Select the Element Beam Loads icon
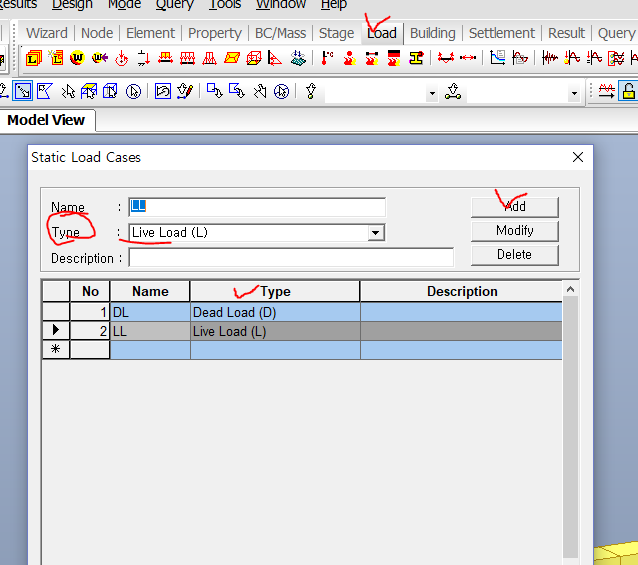This screenshot has width=638, height=565. coord(165,58)
